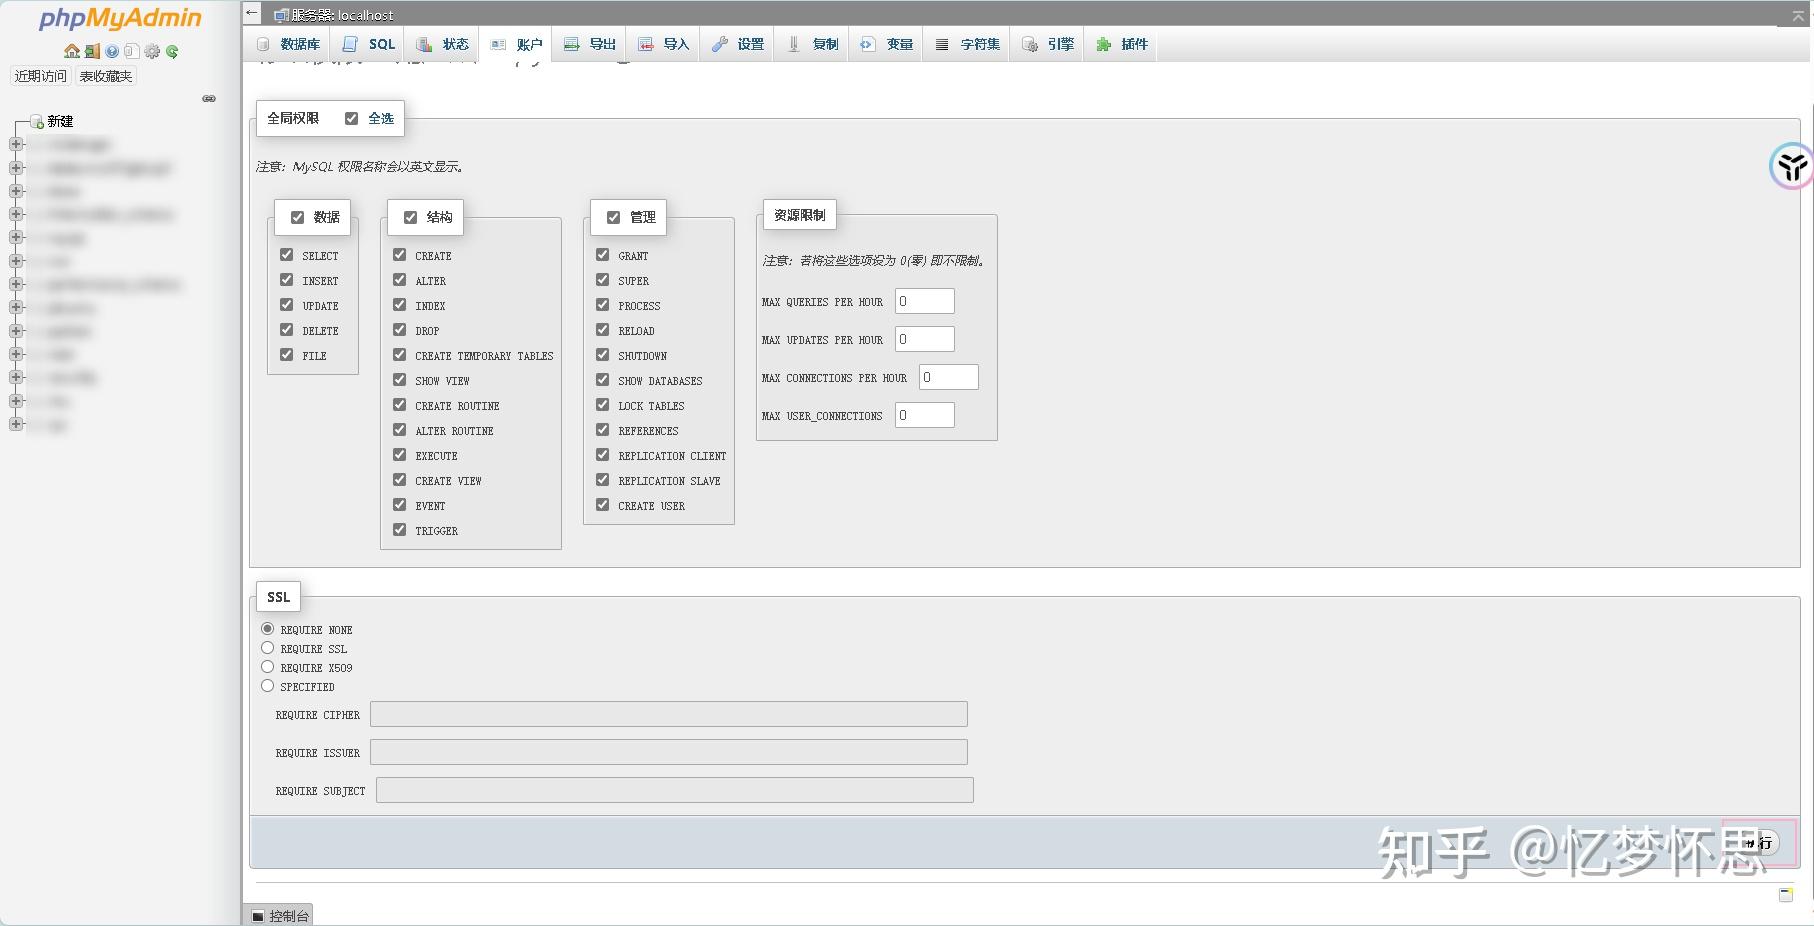Uncheck the EXECUTE privilege
The width and height of the screenshot is (1814, 926).
pos(400,455)
